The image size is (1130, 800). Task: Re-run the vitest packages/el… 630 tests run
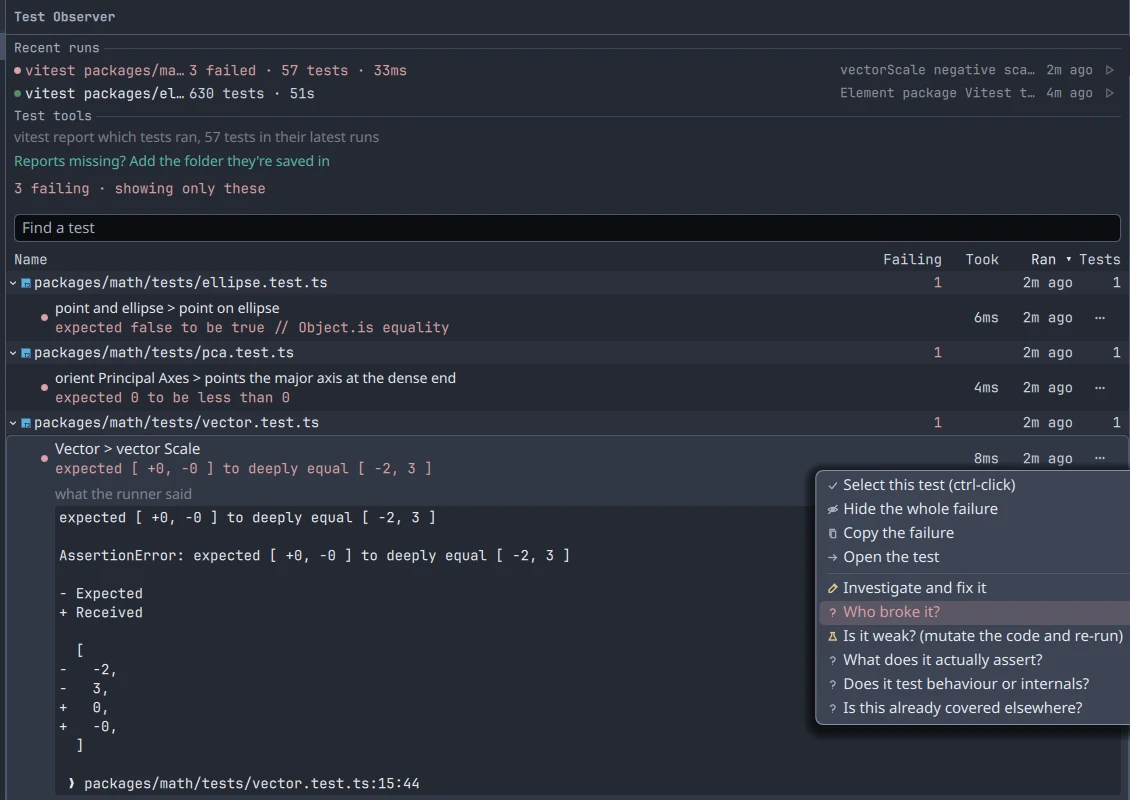pyautogui.click(x=1110, y=93)
